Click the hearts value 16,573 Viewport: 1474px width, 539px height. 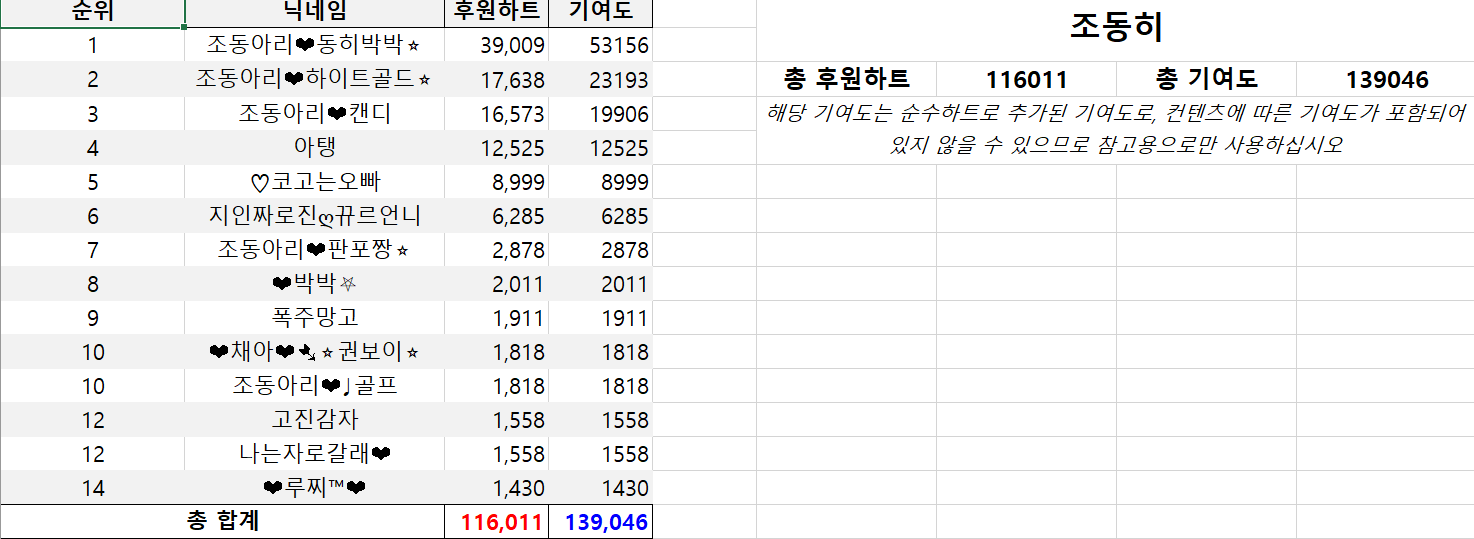[497, 113]
